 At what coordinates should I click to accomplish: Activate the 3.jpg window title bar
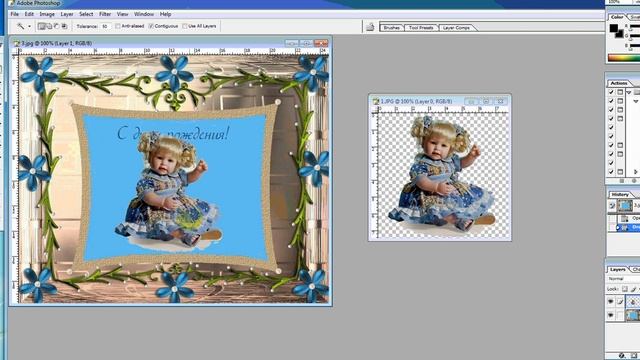(171, 43)
